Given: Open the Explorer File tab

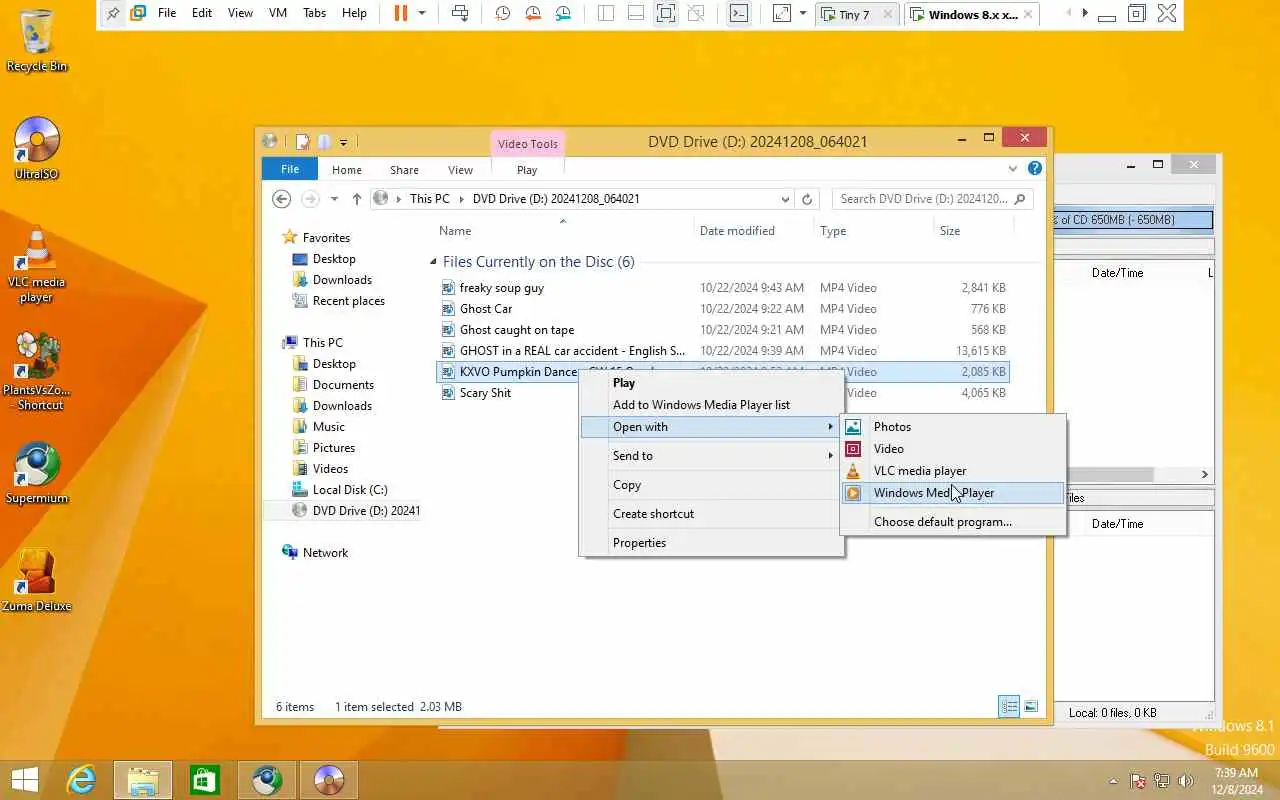Looking at the screenshot, I should 290,169.
